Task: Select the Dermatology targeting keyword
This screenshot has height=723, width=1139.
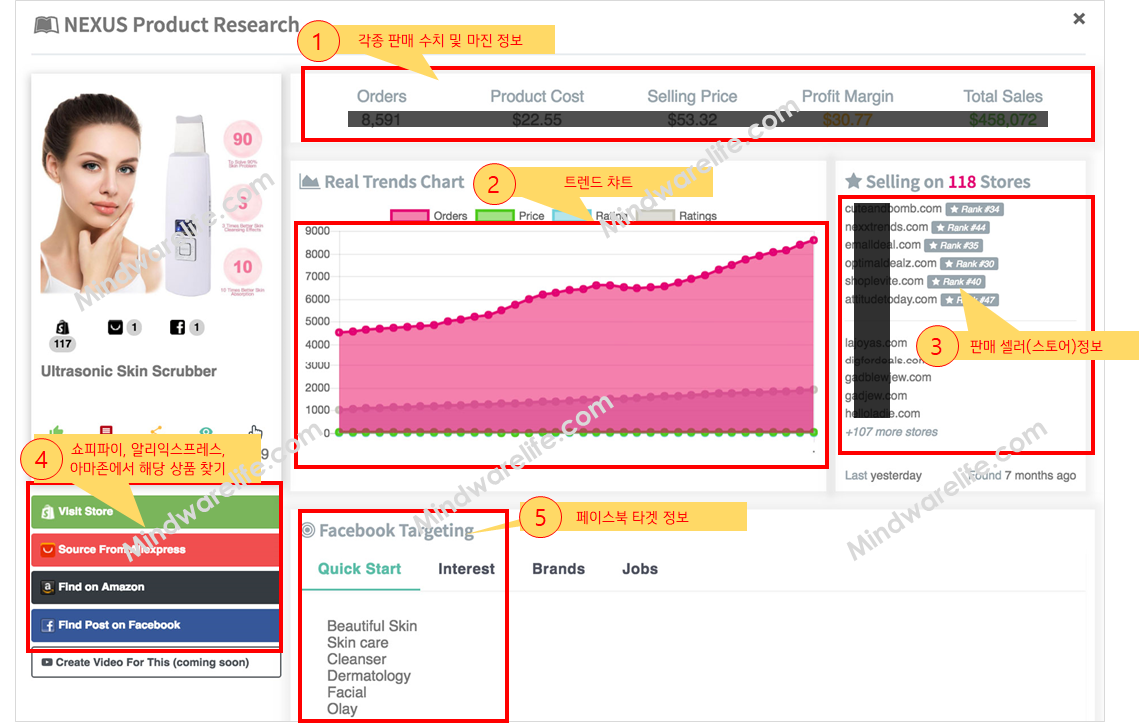Action: click(369, 676)
